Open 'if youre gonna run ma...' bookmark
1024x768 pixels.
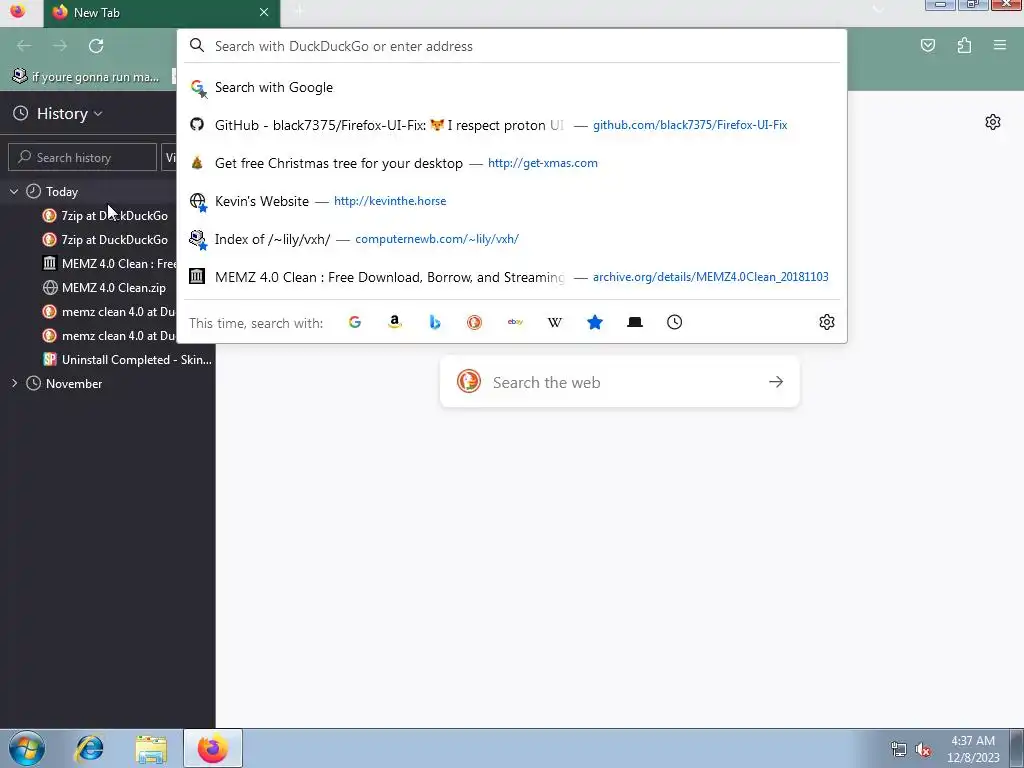(x=86, y=76)
